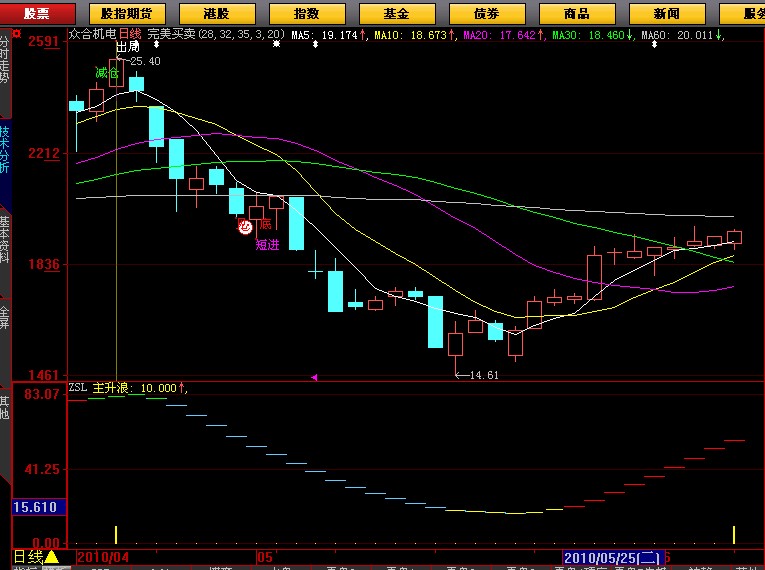Open the red gear settings icon

click(x=17, y=34)
